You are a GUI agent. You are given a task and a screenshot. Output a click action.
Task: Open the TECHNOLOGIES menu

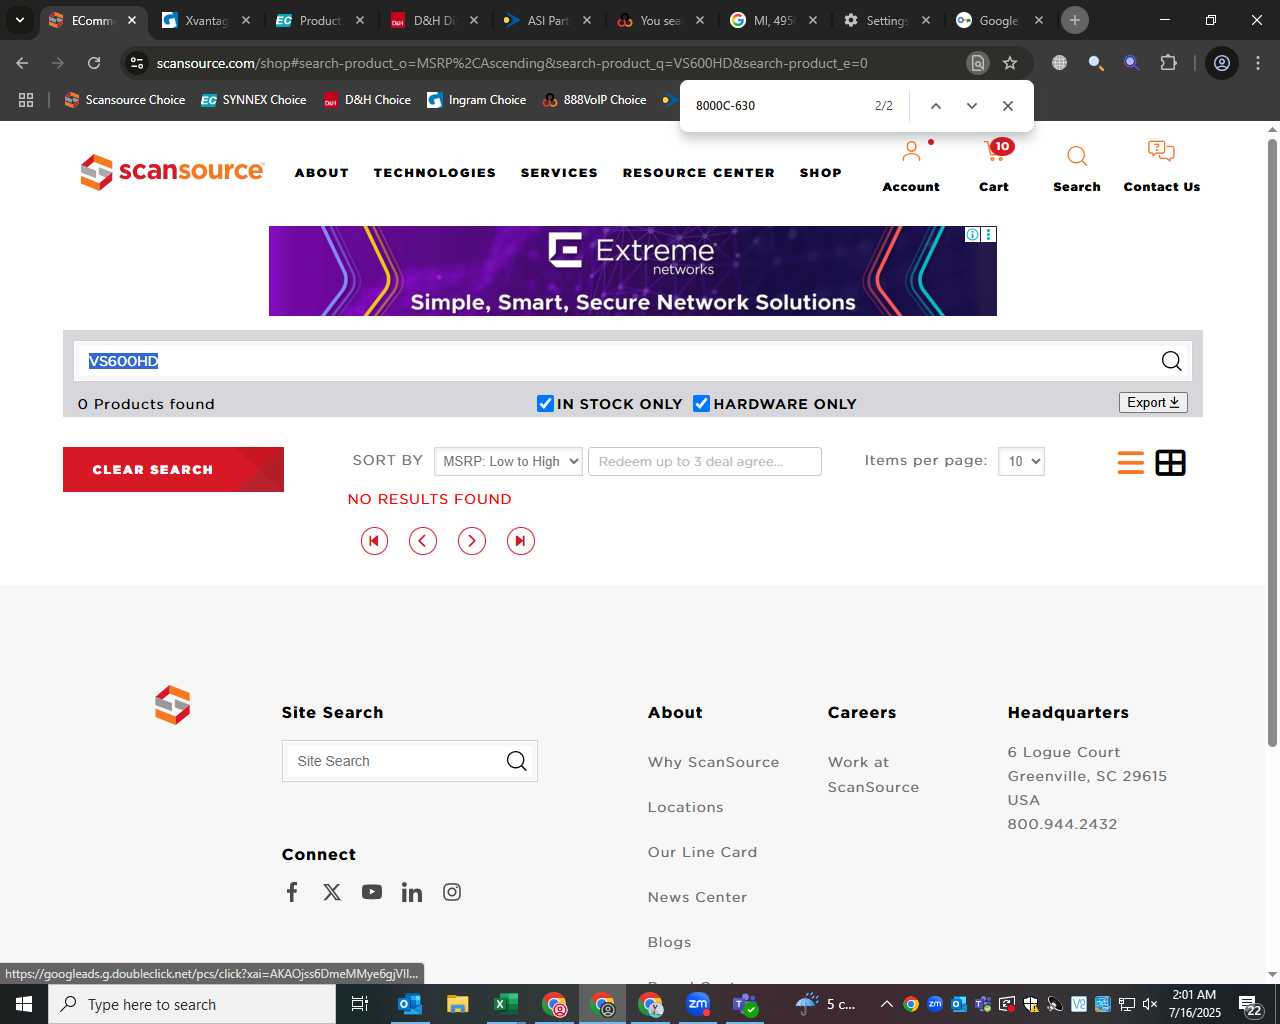pyautogui.click(x=435, y=173)
